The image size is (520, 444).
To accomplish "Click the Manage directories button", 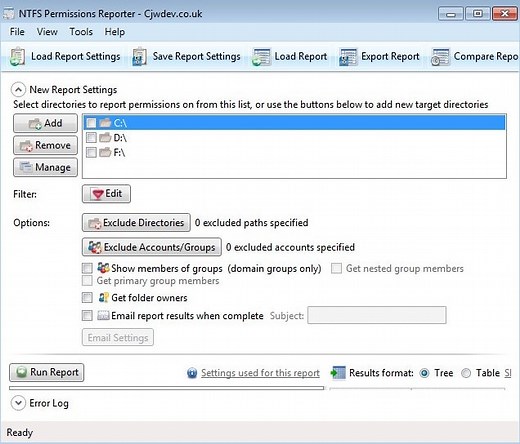I will [45, 167].
